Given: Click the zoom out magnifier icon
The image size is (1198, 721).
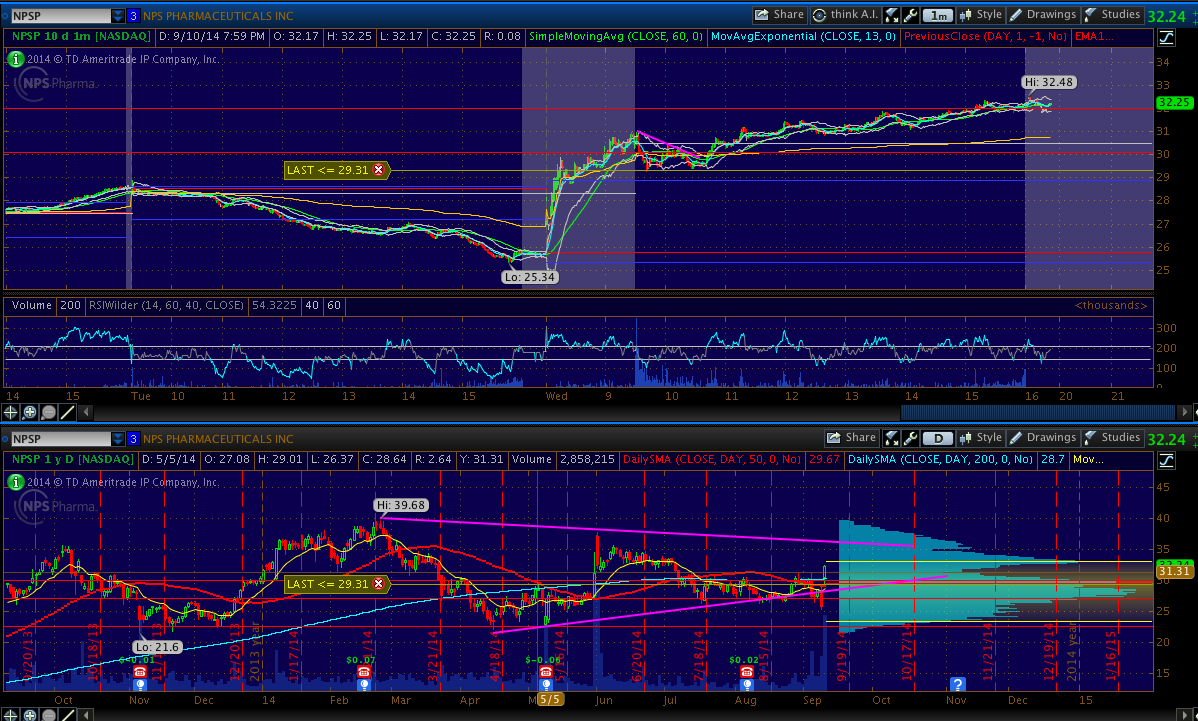Looking at the screenshot, I should (49, 412).
